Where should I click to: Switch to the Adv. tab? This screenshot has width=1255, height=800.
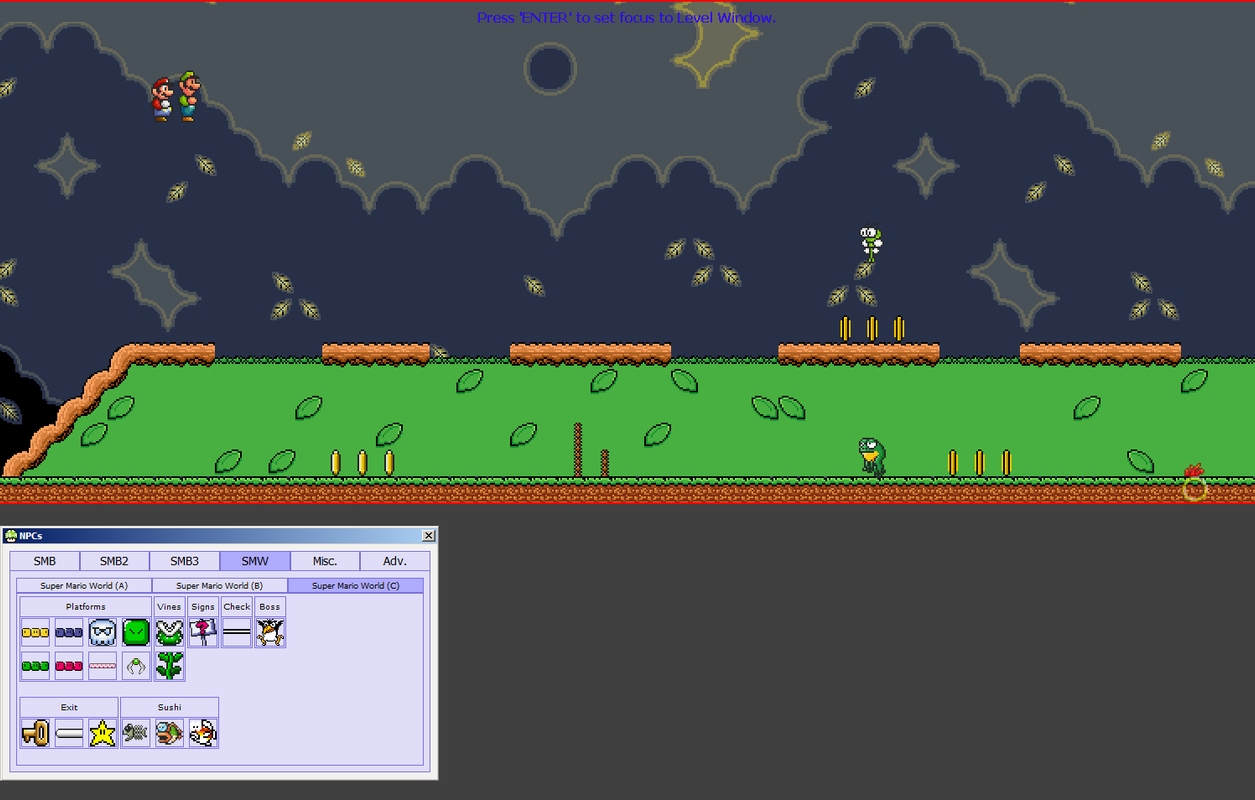click(395, 561)
